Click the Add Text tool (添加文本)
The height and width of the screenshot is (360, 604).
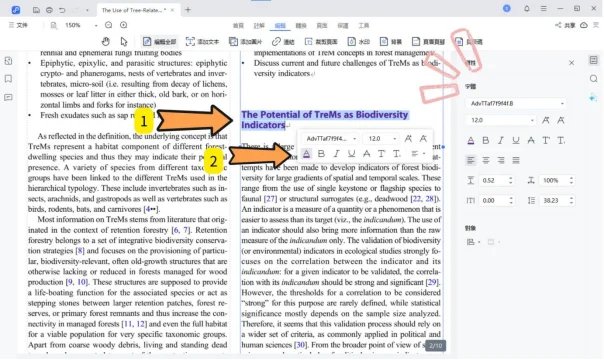coord(202,42)
